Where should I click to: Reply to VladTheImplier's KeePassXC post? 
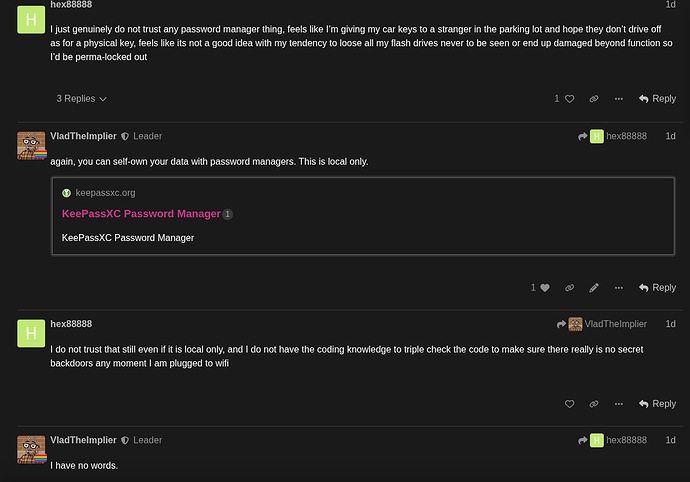click(657, 288)
